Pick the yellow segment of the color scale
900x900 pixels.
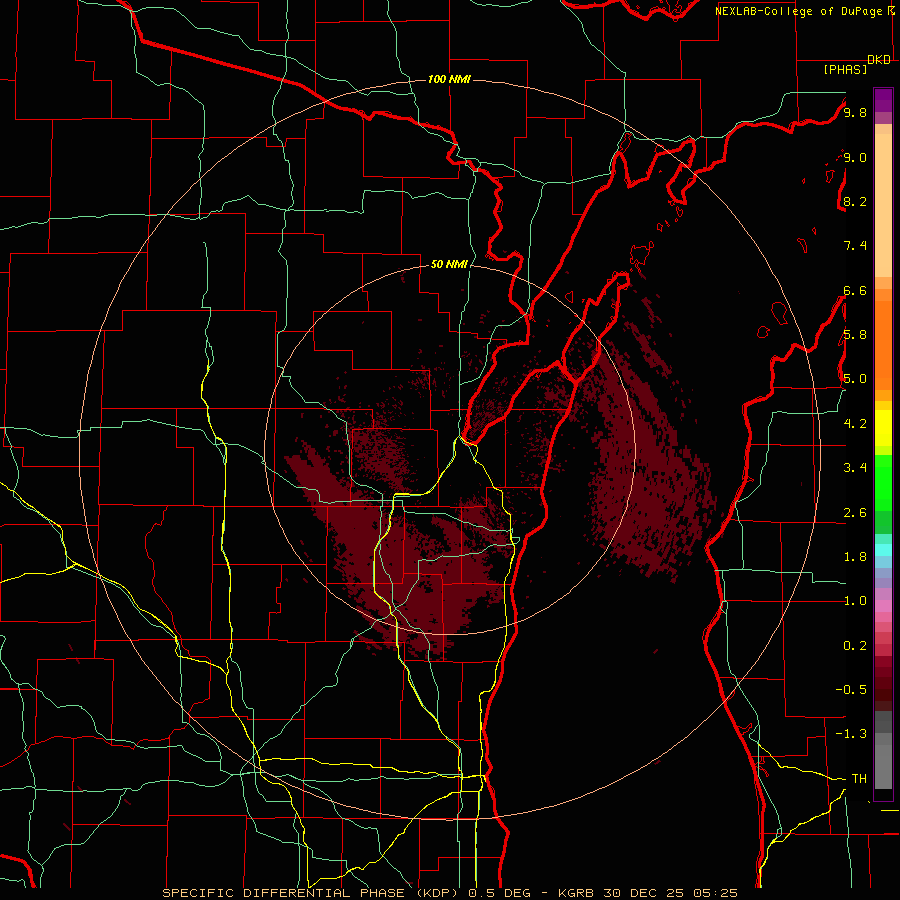pyautogui.click(x=883, y=428)
